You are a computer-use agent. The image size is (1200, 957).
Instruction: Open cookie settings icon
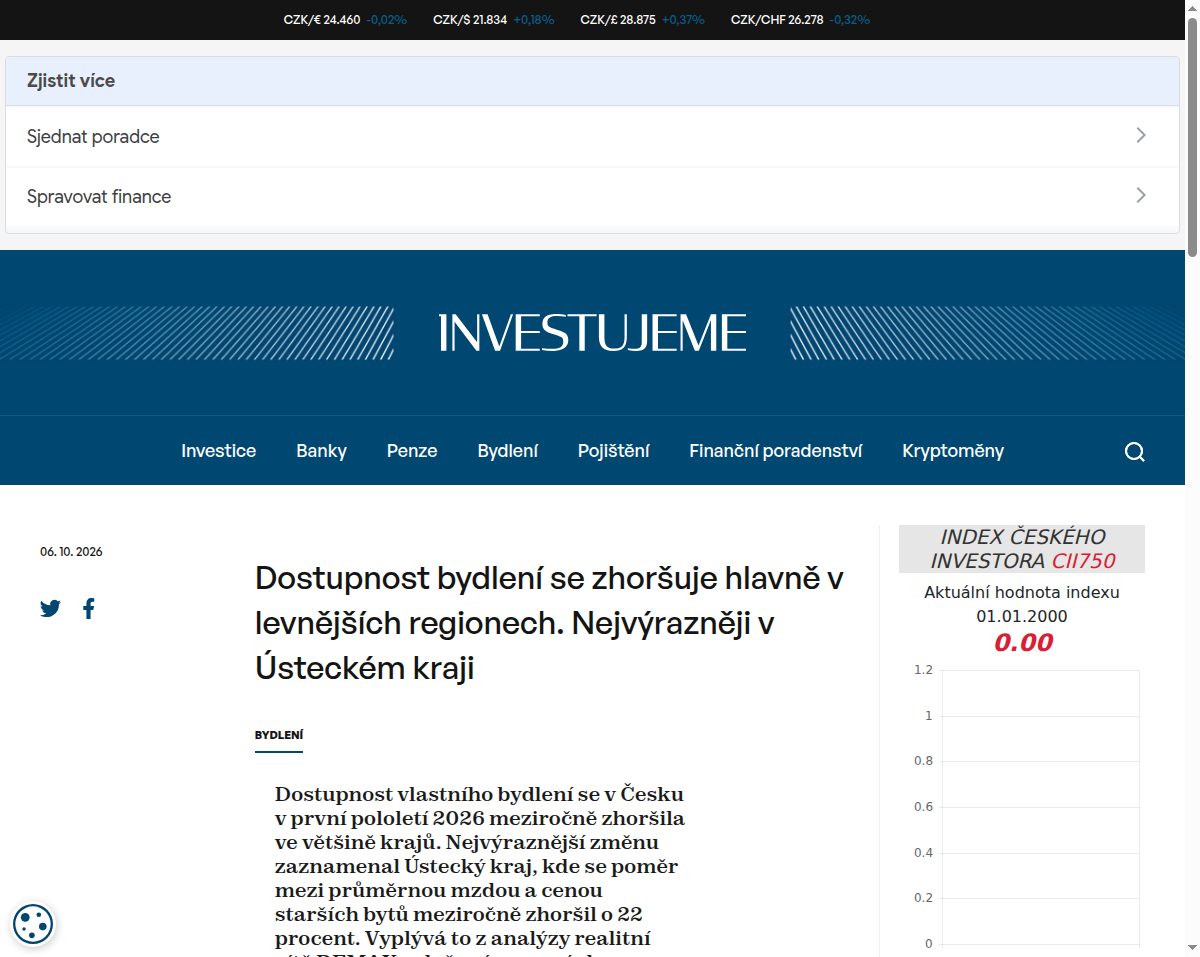33,923
